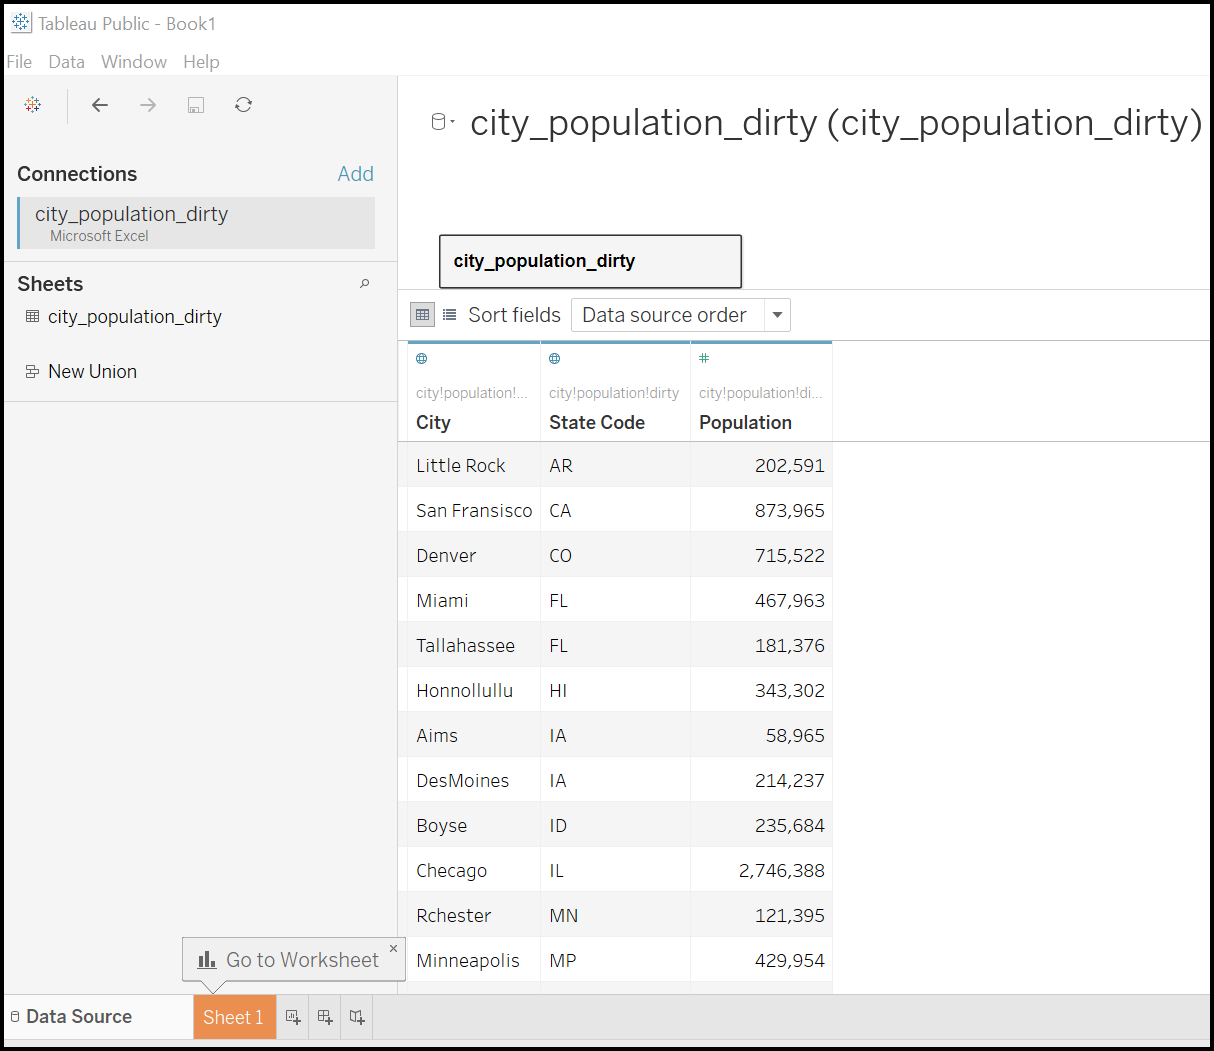1214x1051 pixels.
Task: Switch to metadata list view
Action: click(450, 315)
